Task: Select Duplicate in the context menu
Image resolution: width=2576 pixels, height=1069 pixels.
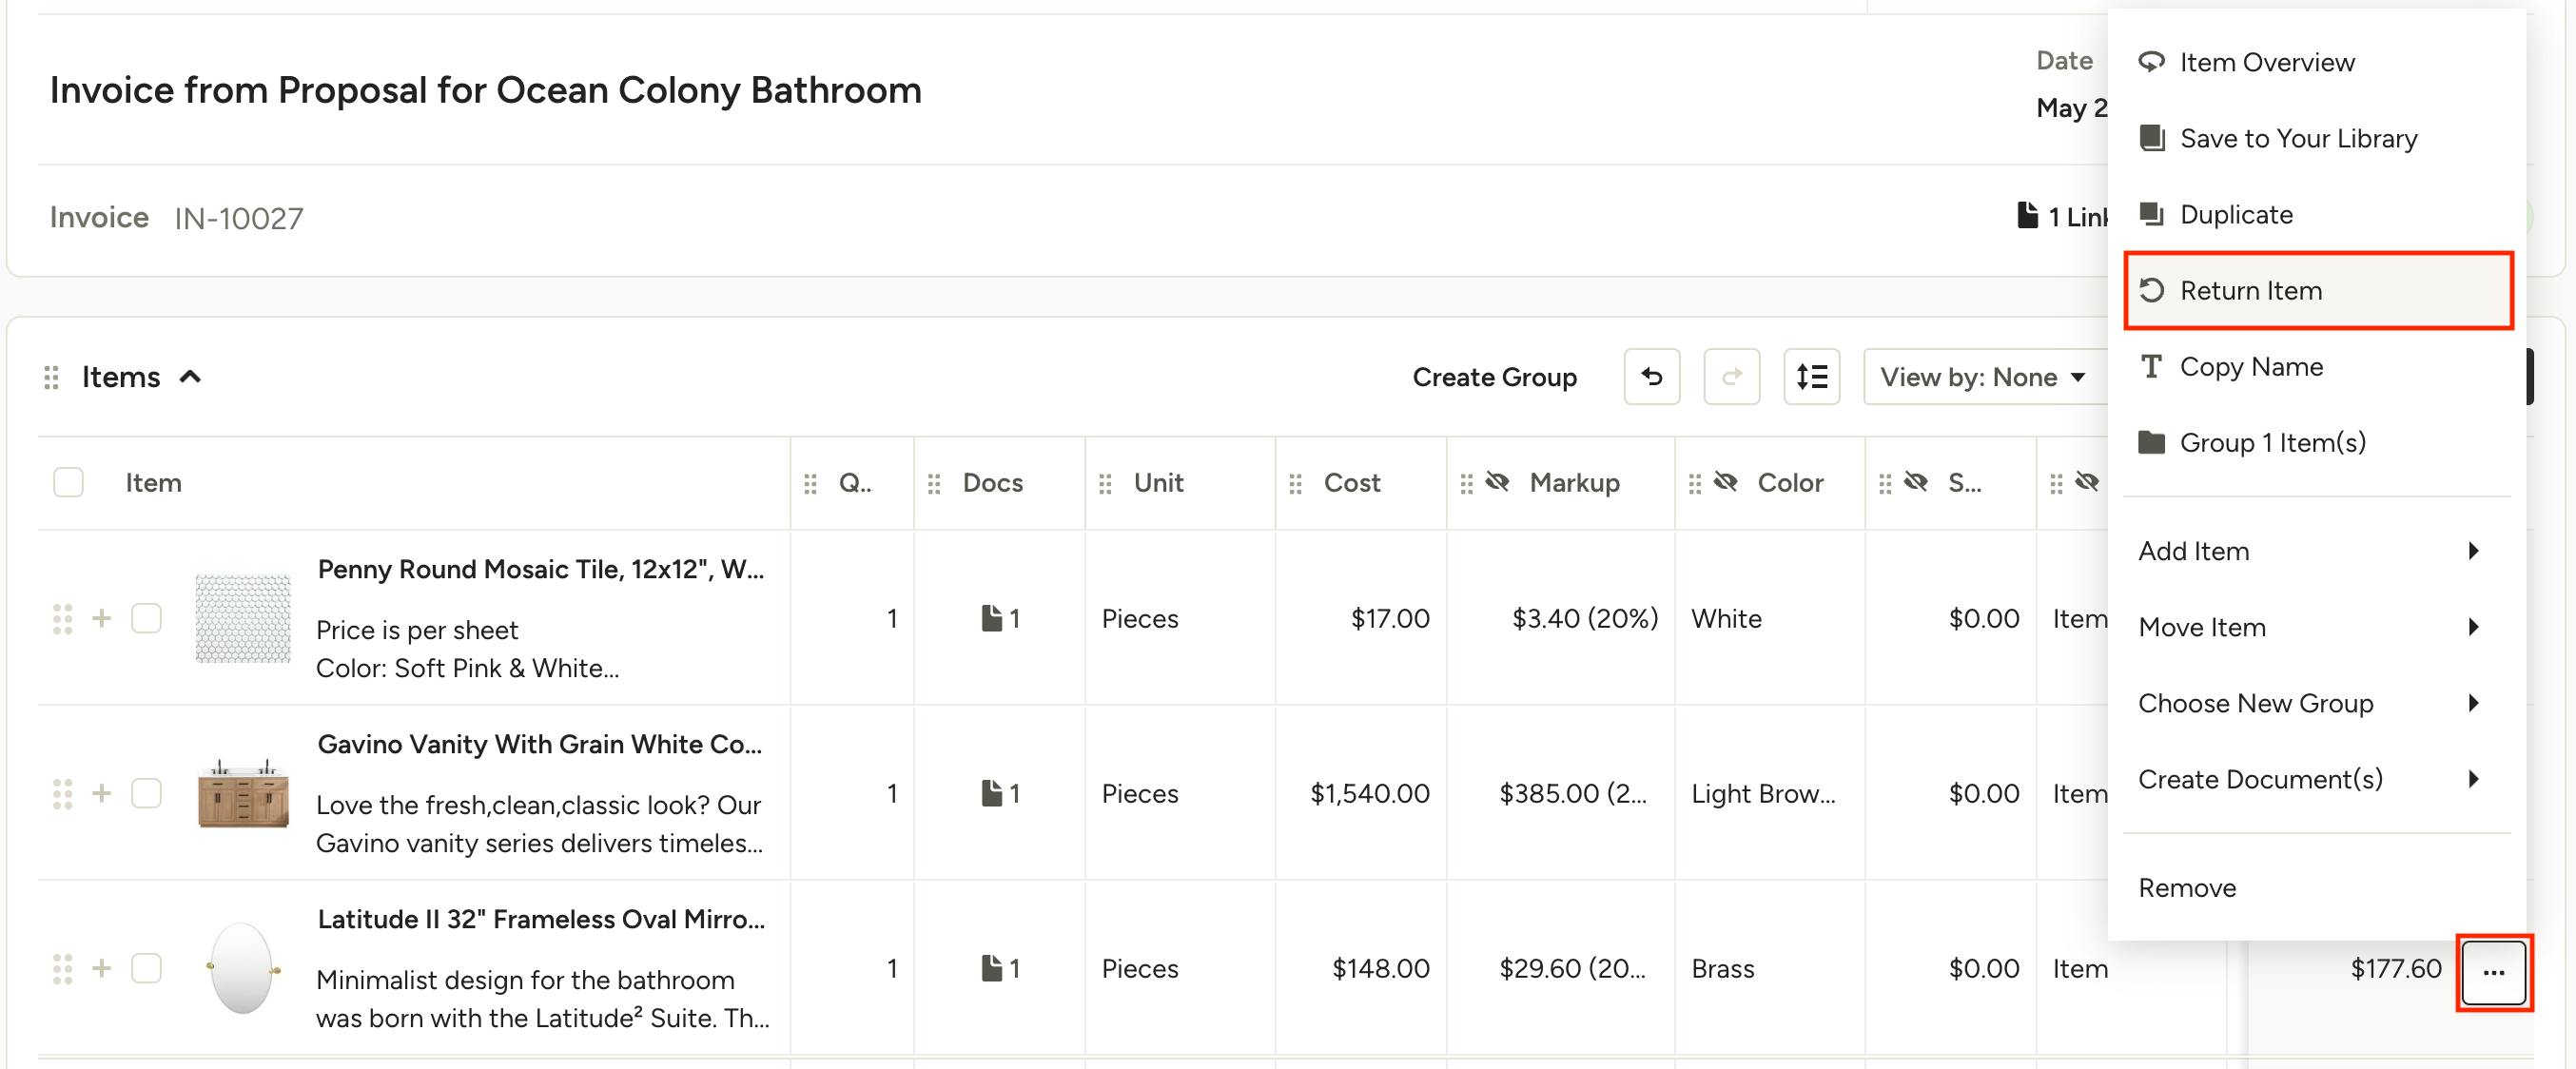Action: [x=2317, y=214]
